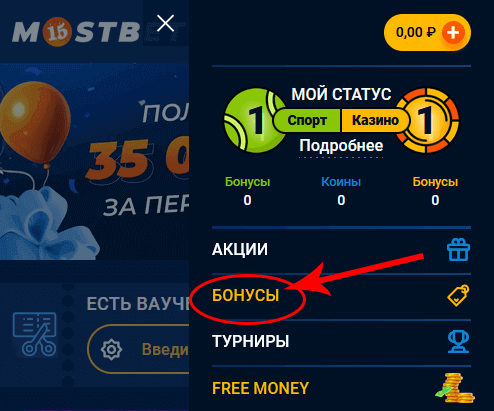The image size is (494, 411).
Task: Click the trophy icon beside ТУРНИРЫ
Action: (459, 341)
